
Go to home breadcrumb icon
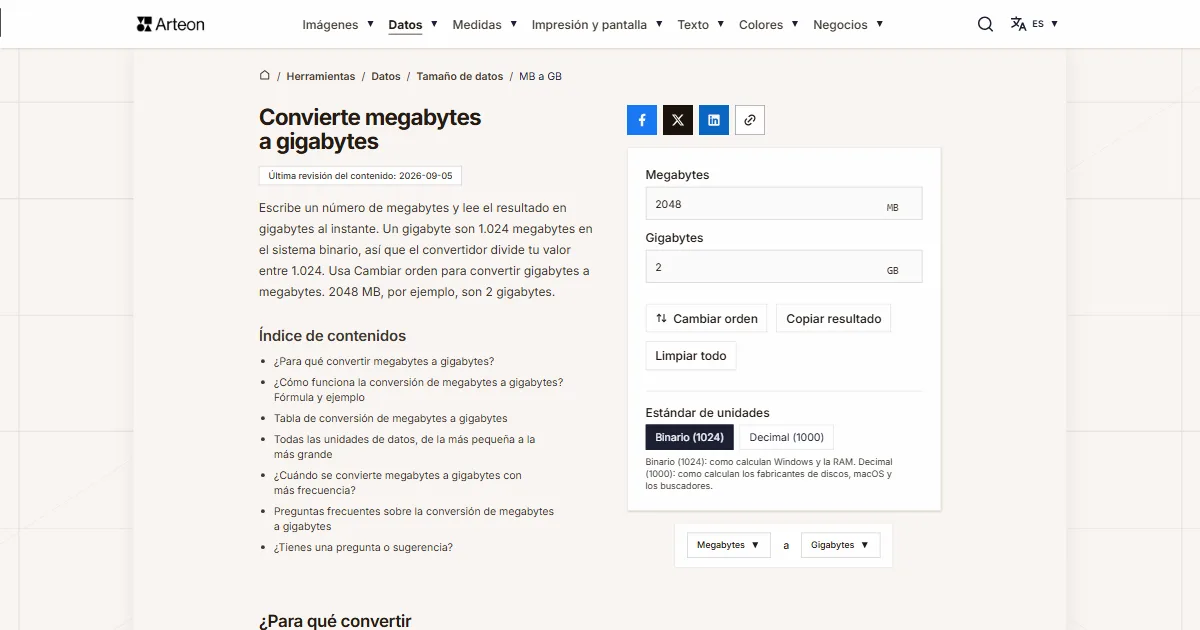[x=265, y=75]
